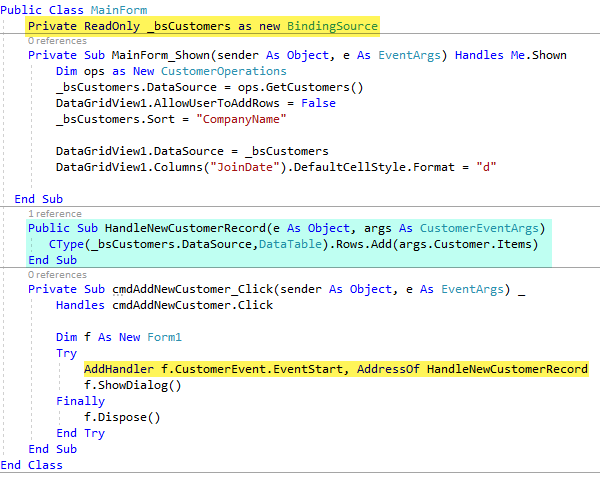600x478 pixels.
Task: Click the _bsCustomers field declaration
Action: 189,26
